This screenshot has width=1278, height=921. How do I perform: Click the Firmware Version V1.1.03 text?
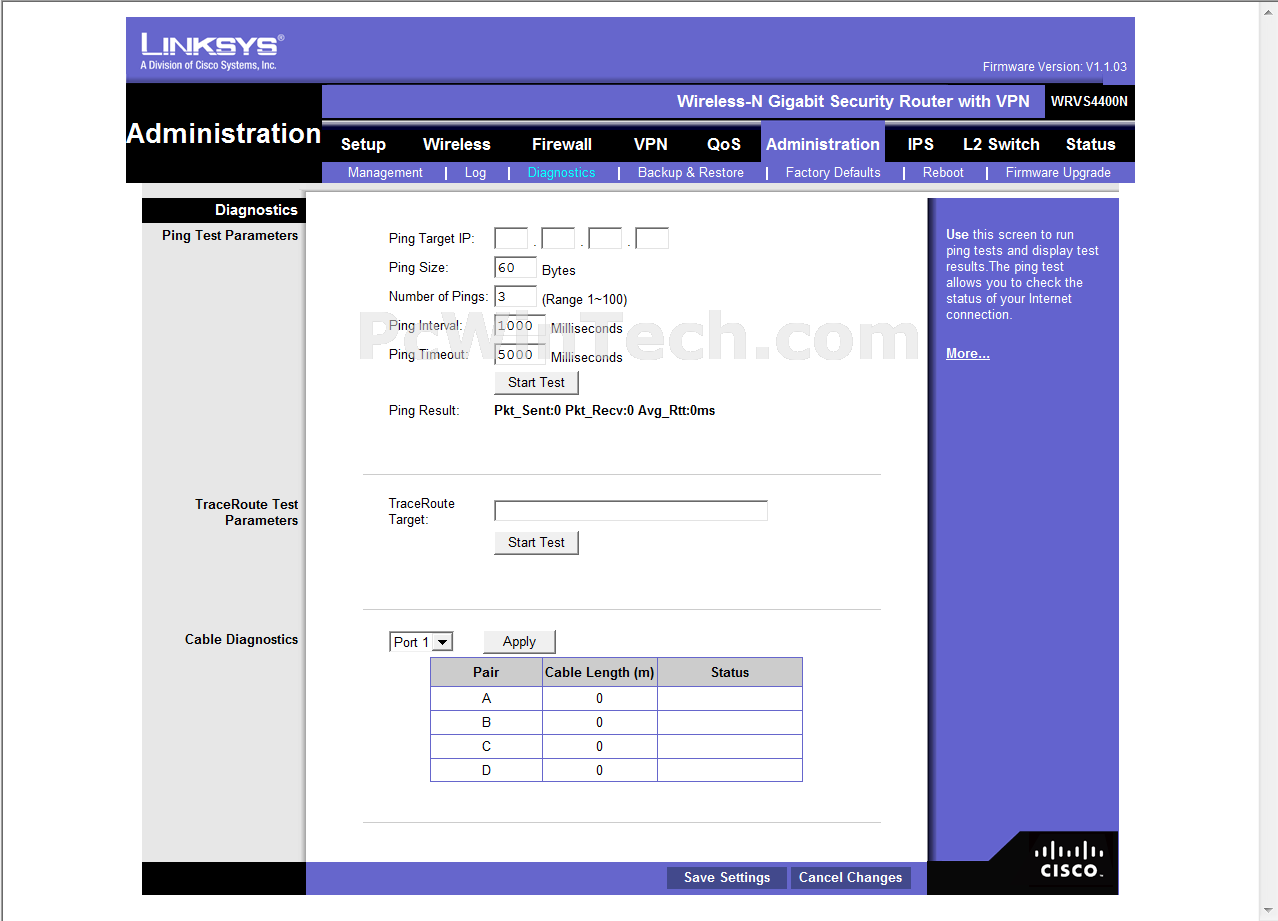tap(1054, 67)
